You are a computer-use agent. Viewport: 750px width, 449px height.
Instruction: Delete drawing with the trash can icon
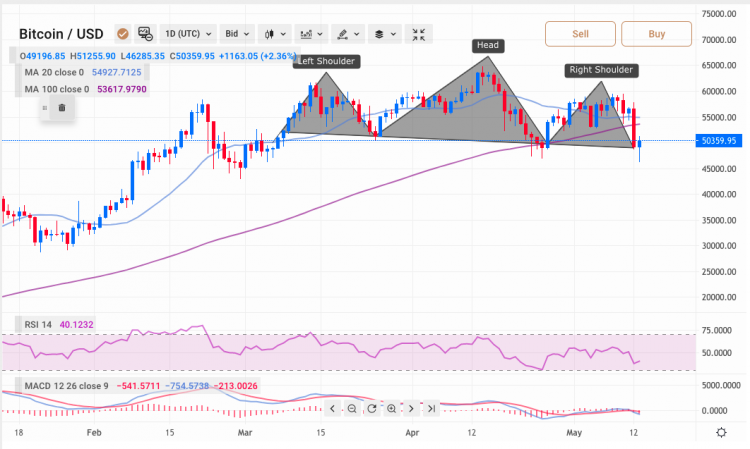click(62, 108)
